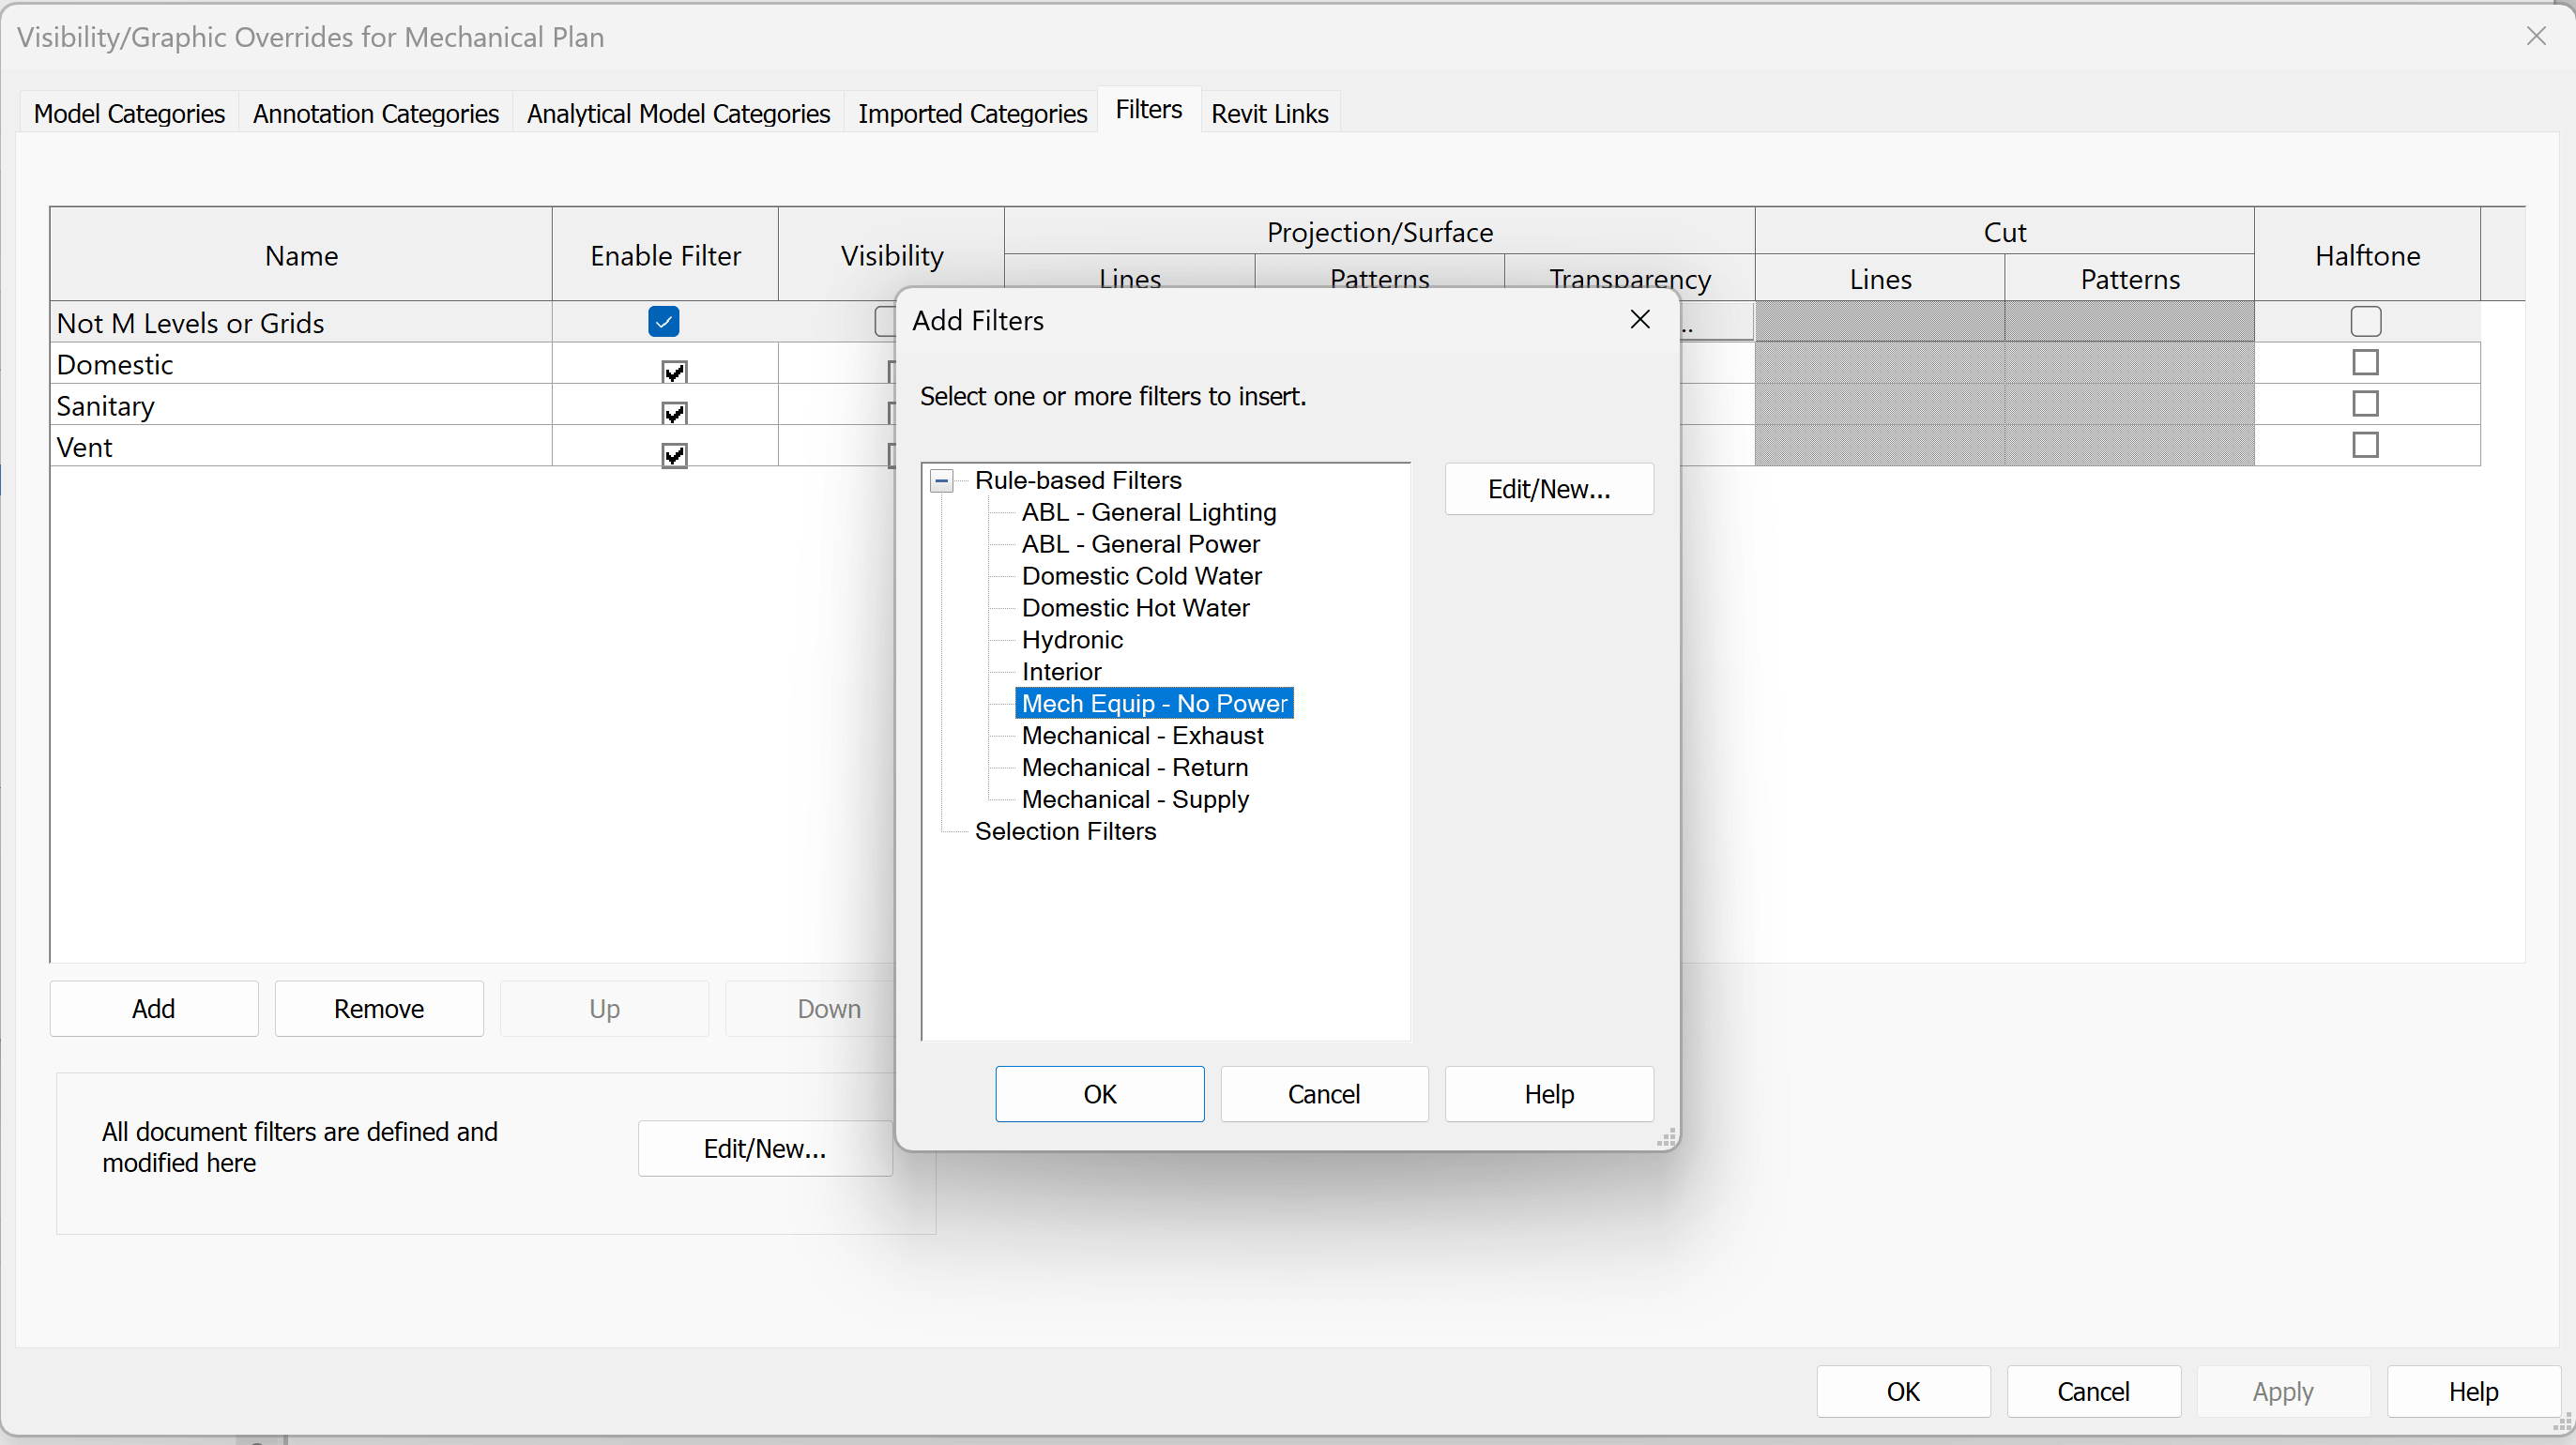Click Cancel in the Add Filters dialog
Viewport: 2576px width, 1445px height.
(x=1323, y=1094)
